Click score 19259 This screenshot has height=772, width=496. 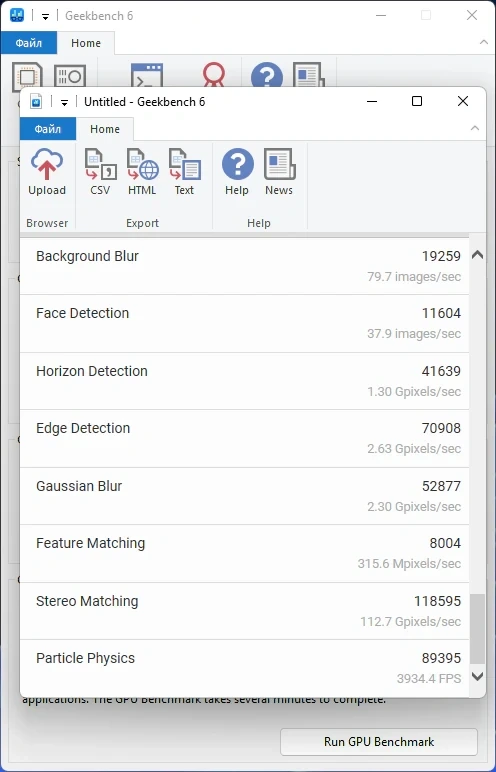tap(441, 256)
